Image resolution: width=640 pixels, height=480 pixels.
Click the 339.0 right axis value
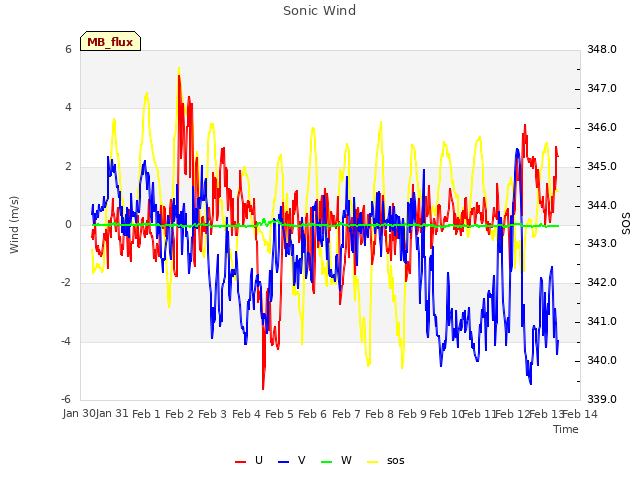point(602,399)
